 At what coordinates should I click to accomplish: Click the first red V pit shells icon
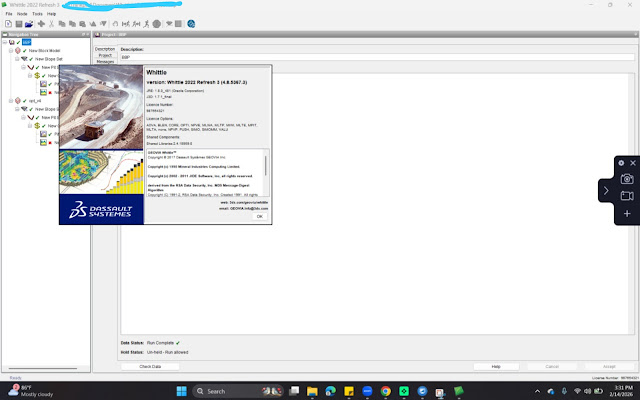tap(31, 67)
